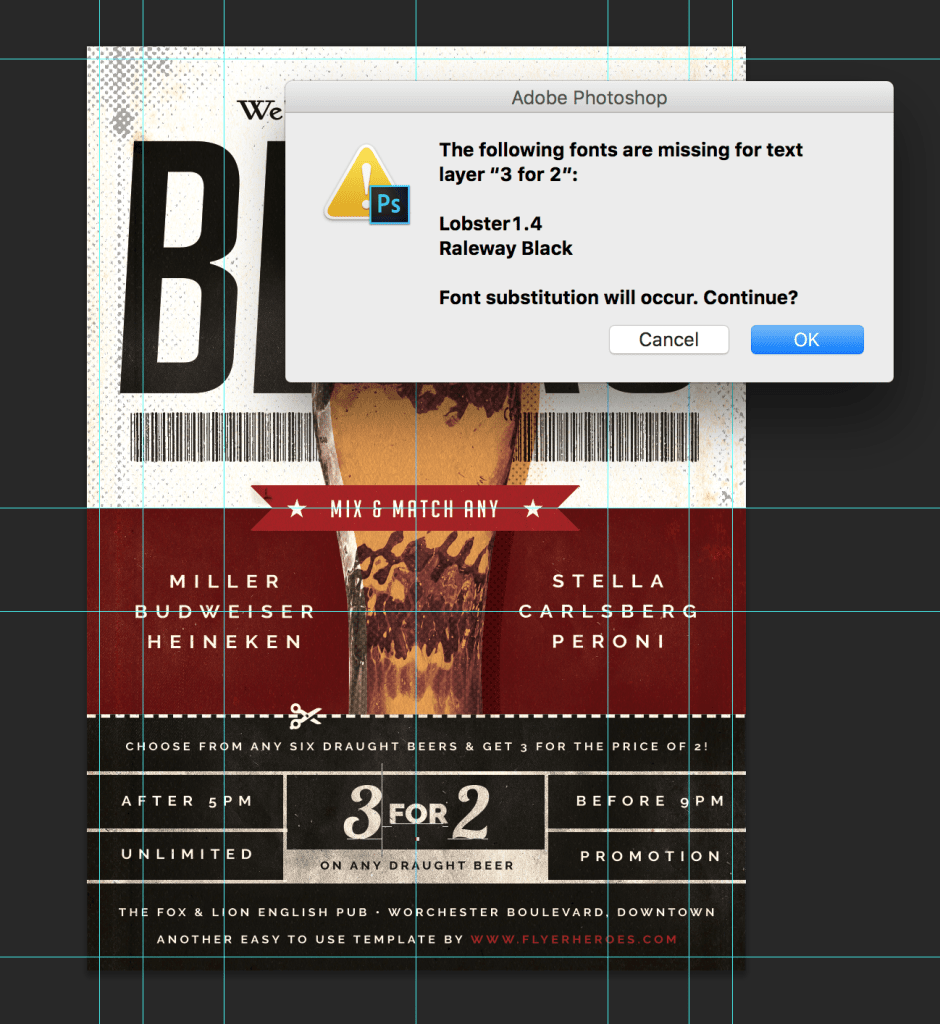This screenshot has width=940, height=1024.
Task: Click the 'CARLSBERG' text on the flyer
Action: click(608, 611)
